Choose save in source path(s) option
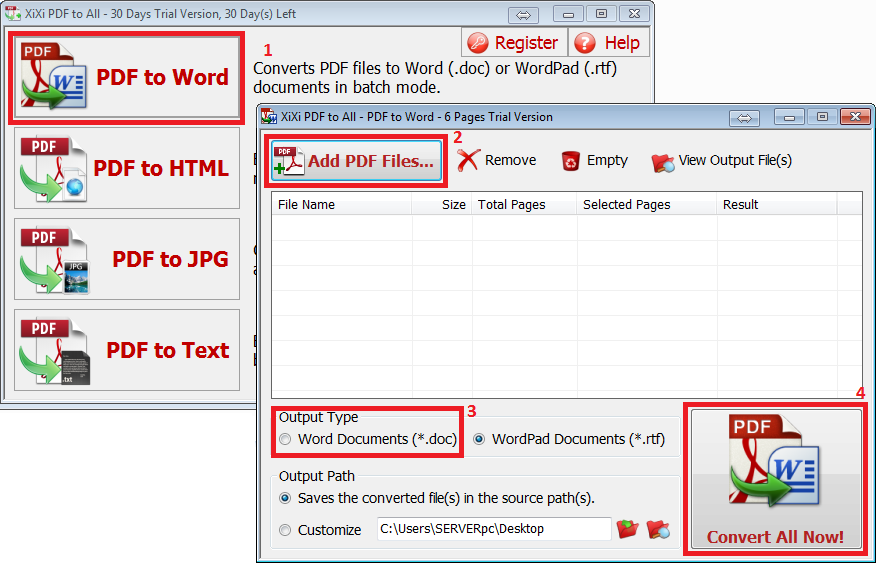Screen dimensions: 878x565 (286, 498)
